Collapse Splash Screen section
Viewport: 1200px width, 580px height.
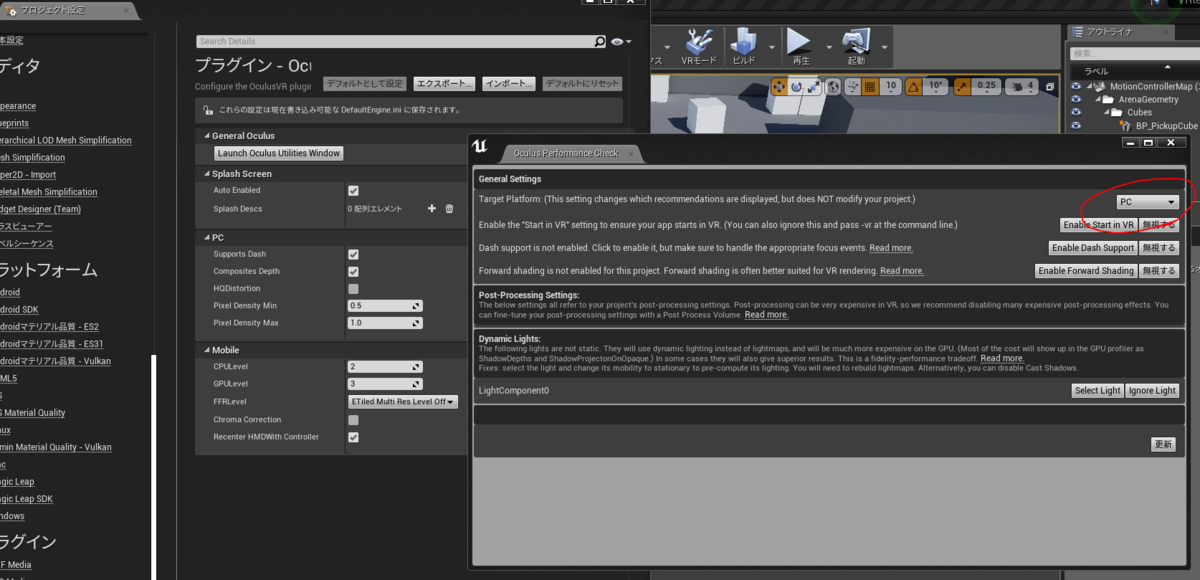pyautogui.click(x=206, y=174)
